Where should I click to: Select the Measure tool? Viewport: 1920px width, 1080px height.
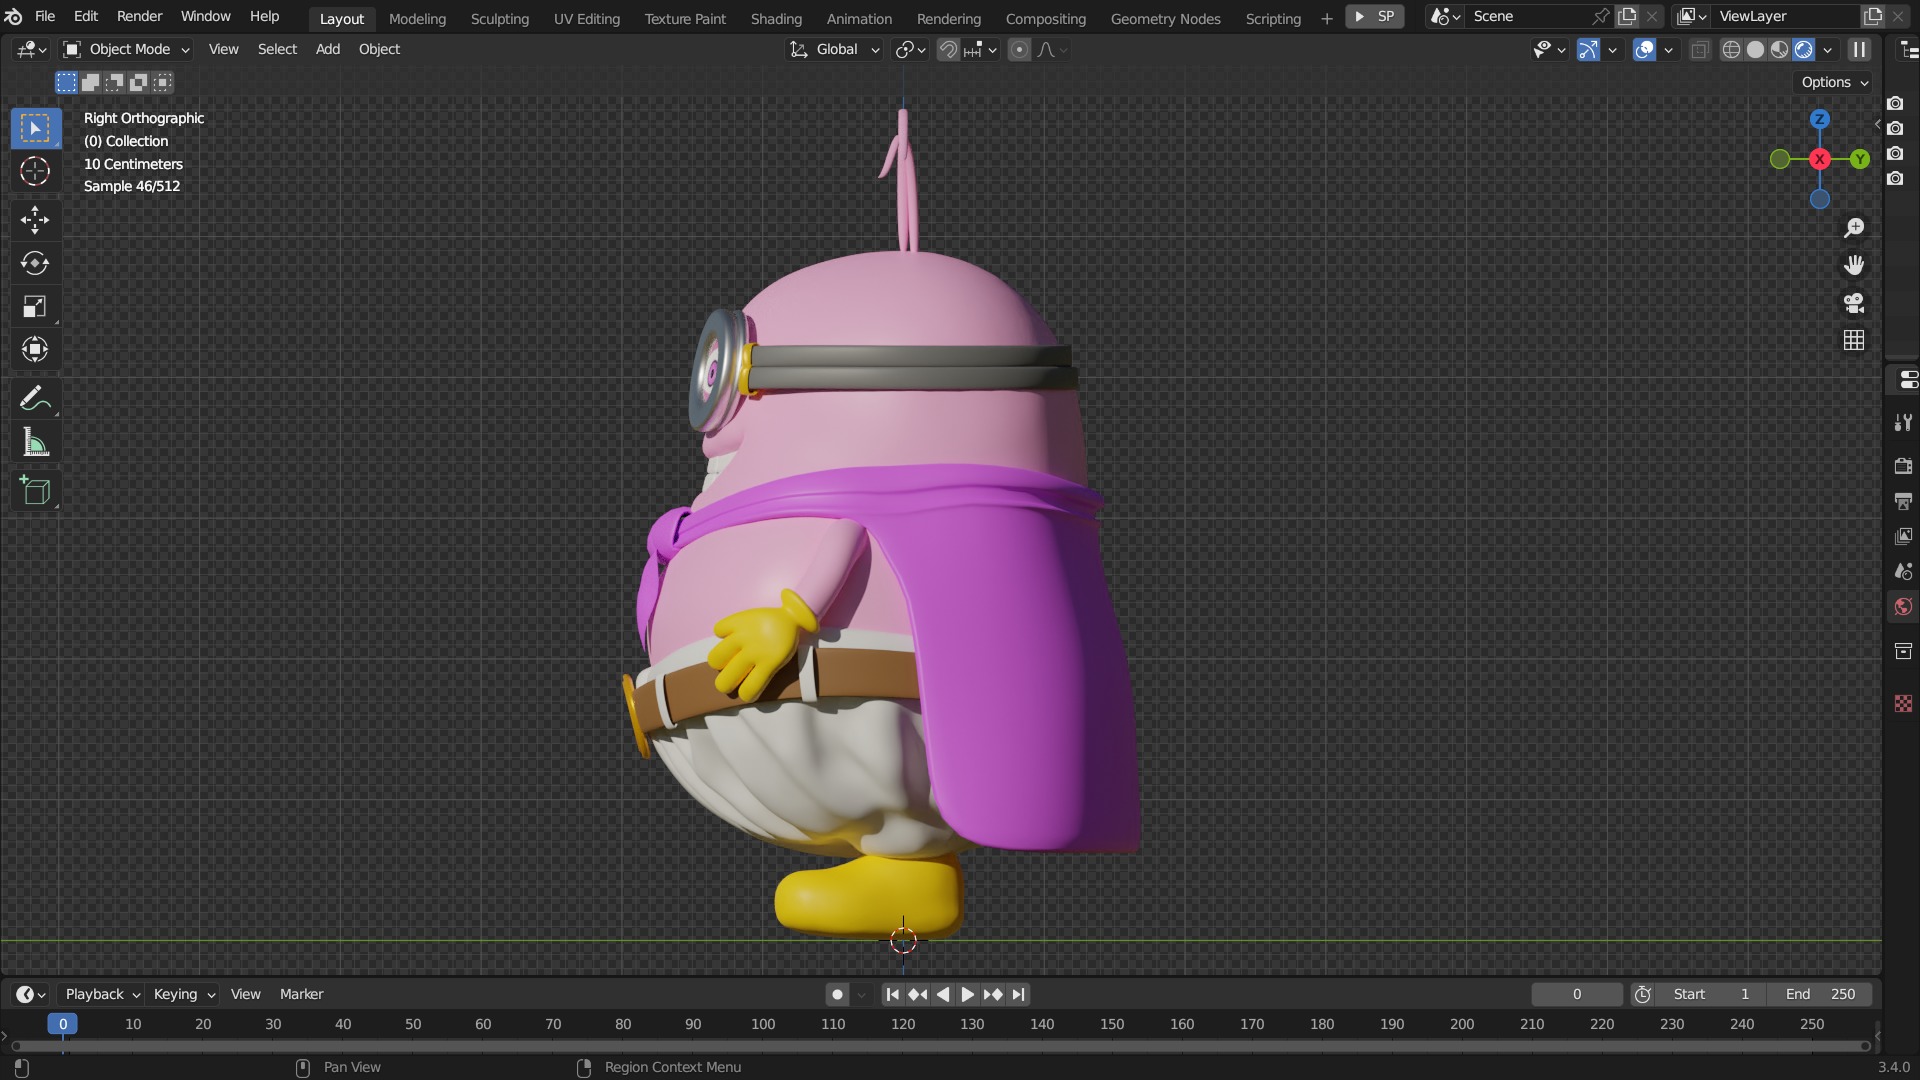click(35, 442)
